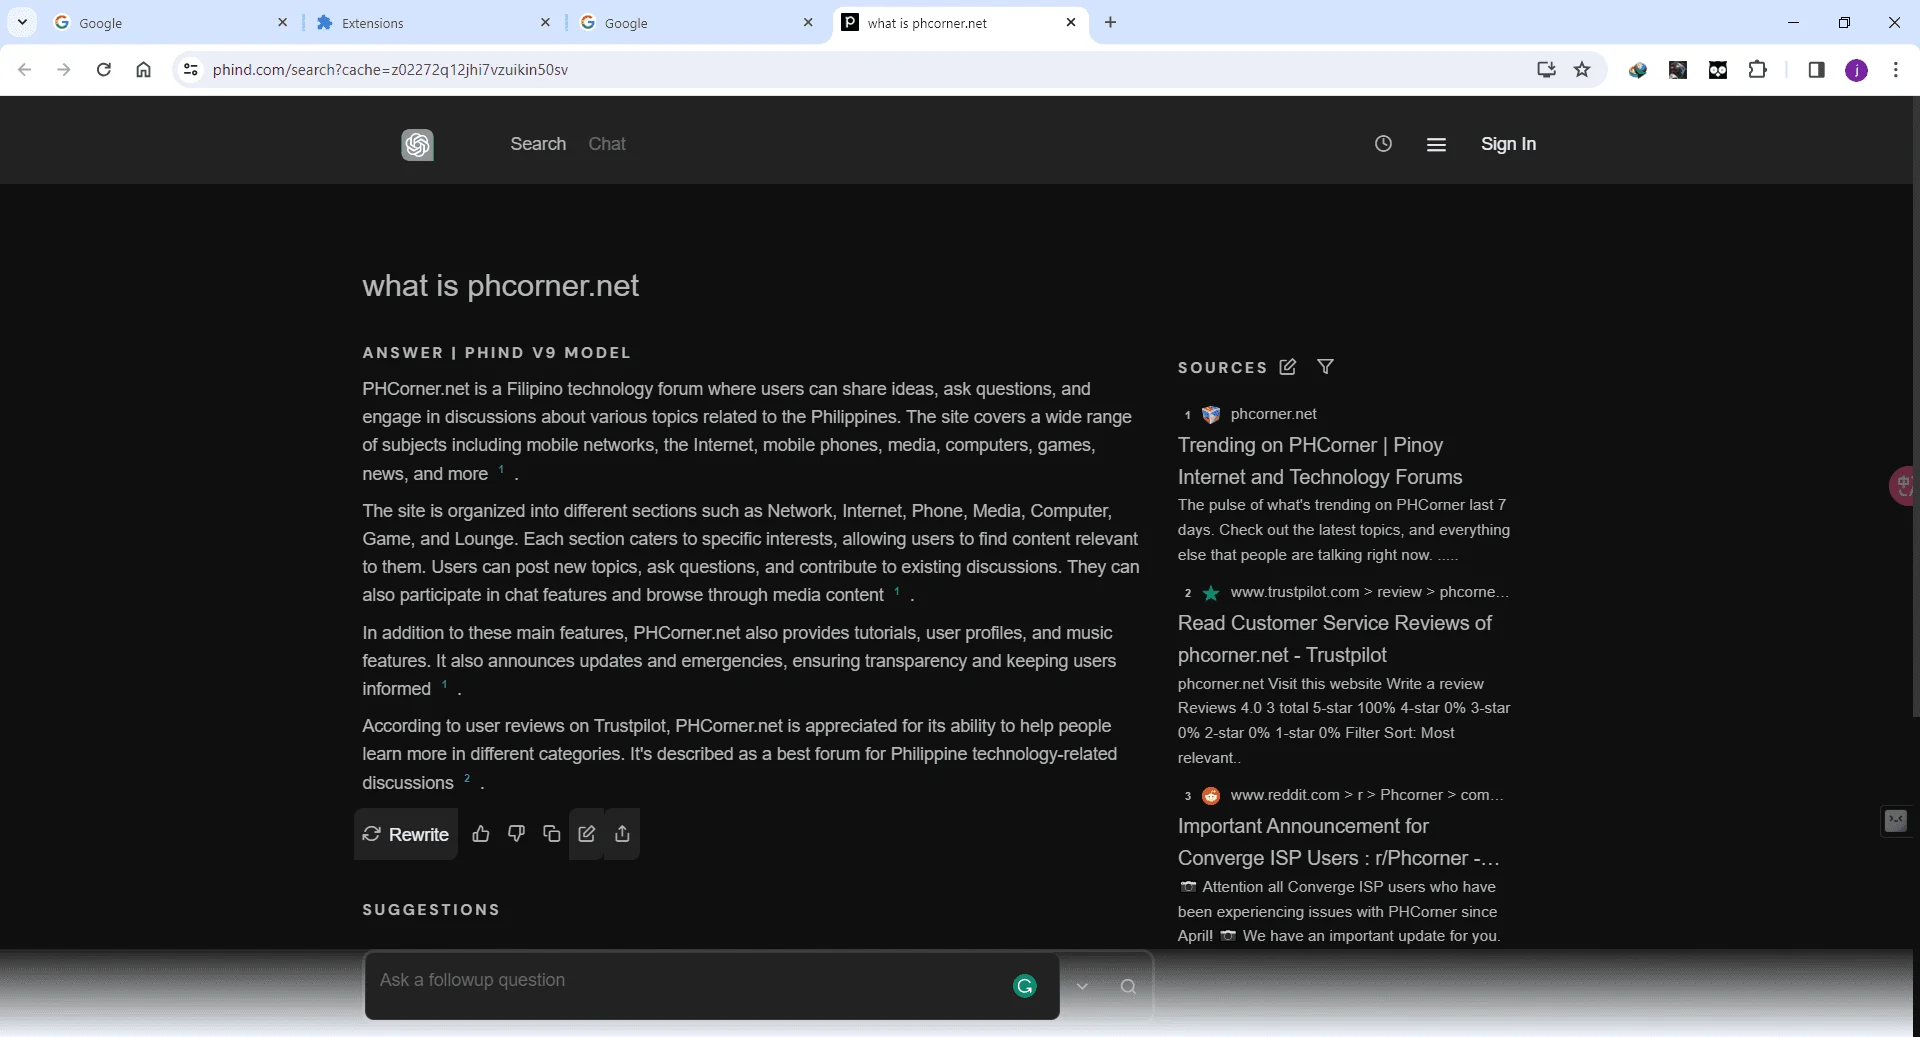Open 'Trending on PHCorner' source link

pyautogui.click(x=1320, y=461)
